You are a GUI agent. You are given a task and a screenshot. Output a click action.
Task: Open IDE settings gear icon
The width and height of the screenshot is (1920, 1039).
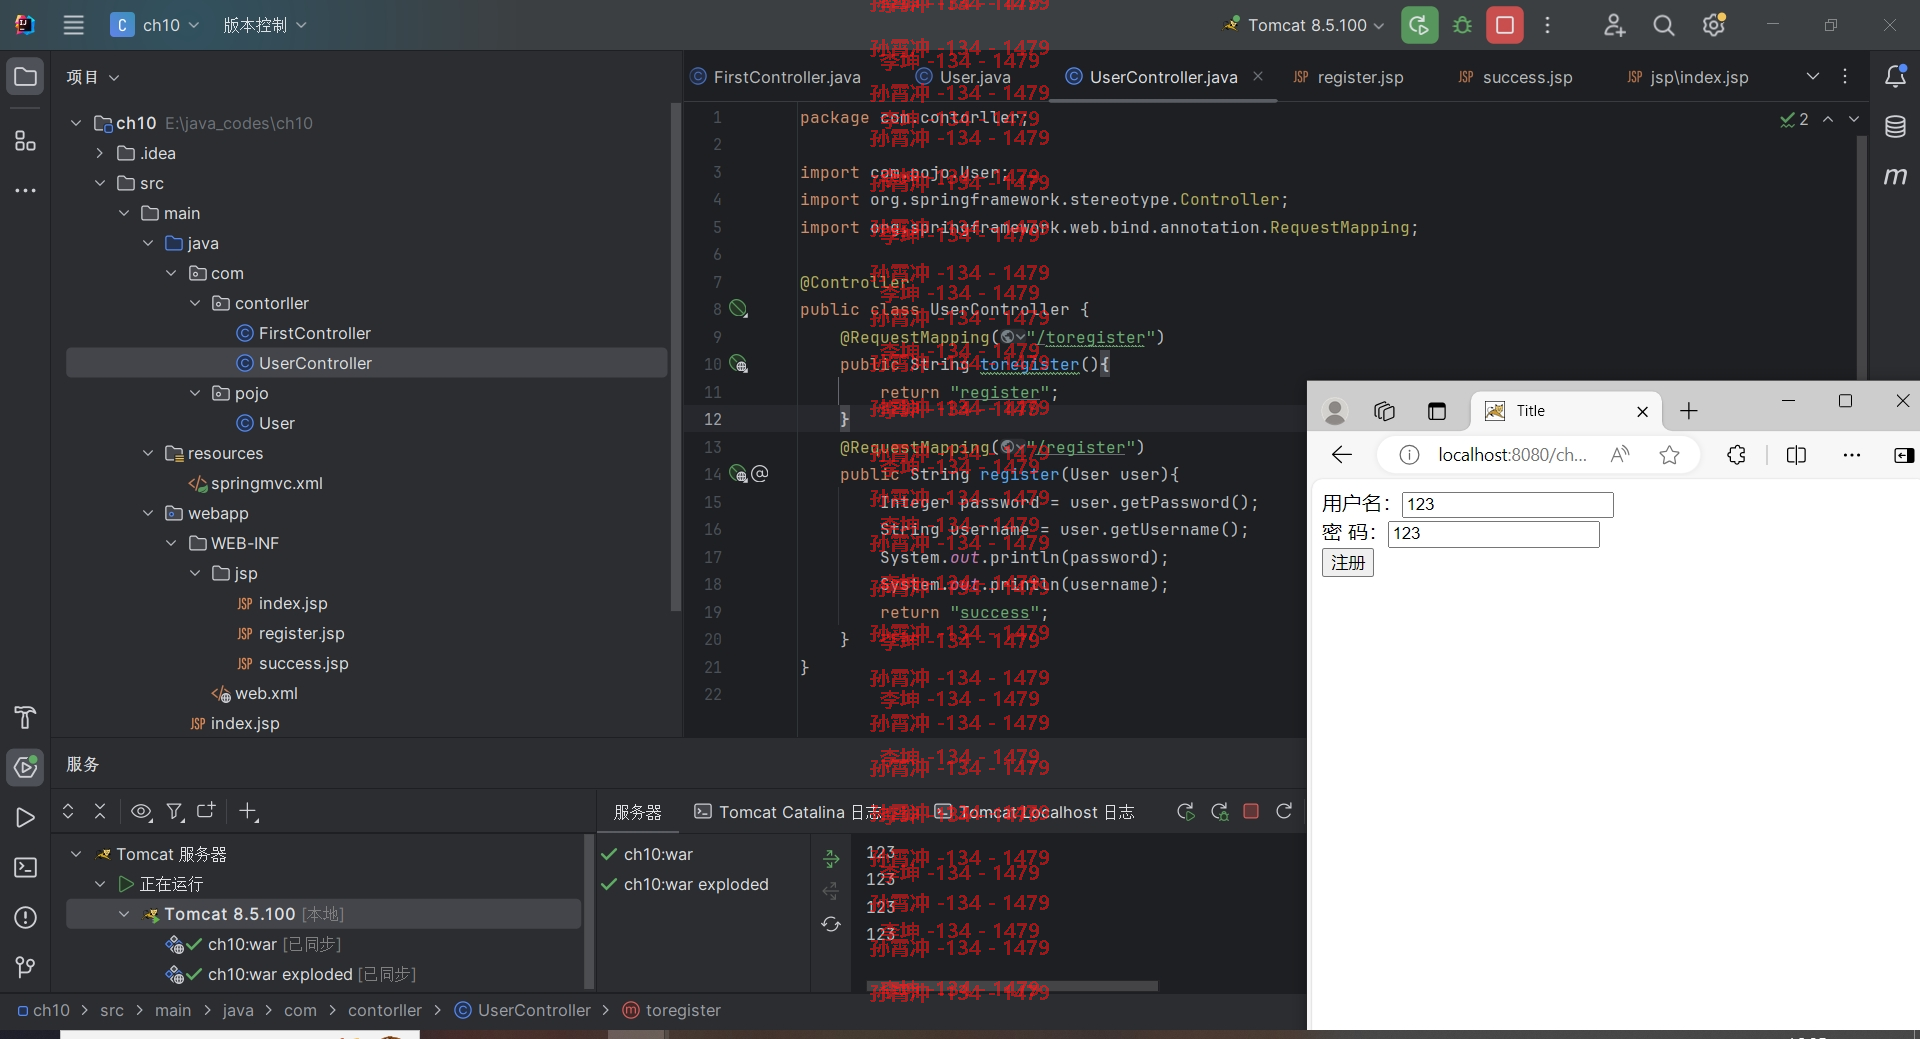point(1714,25)
